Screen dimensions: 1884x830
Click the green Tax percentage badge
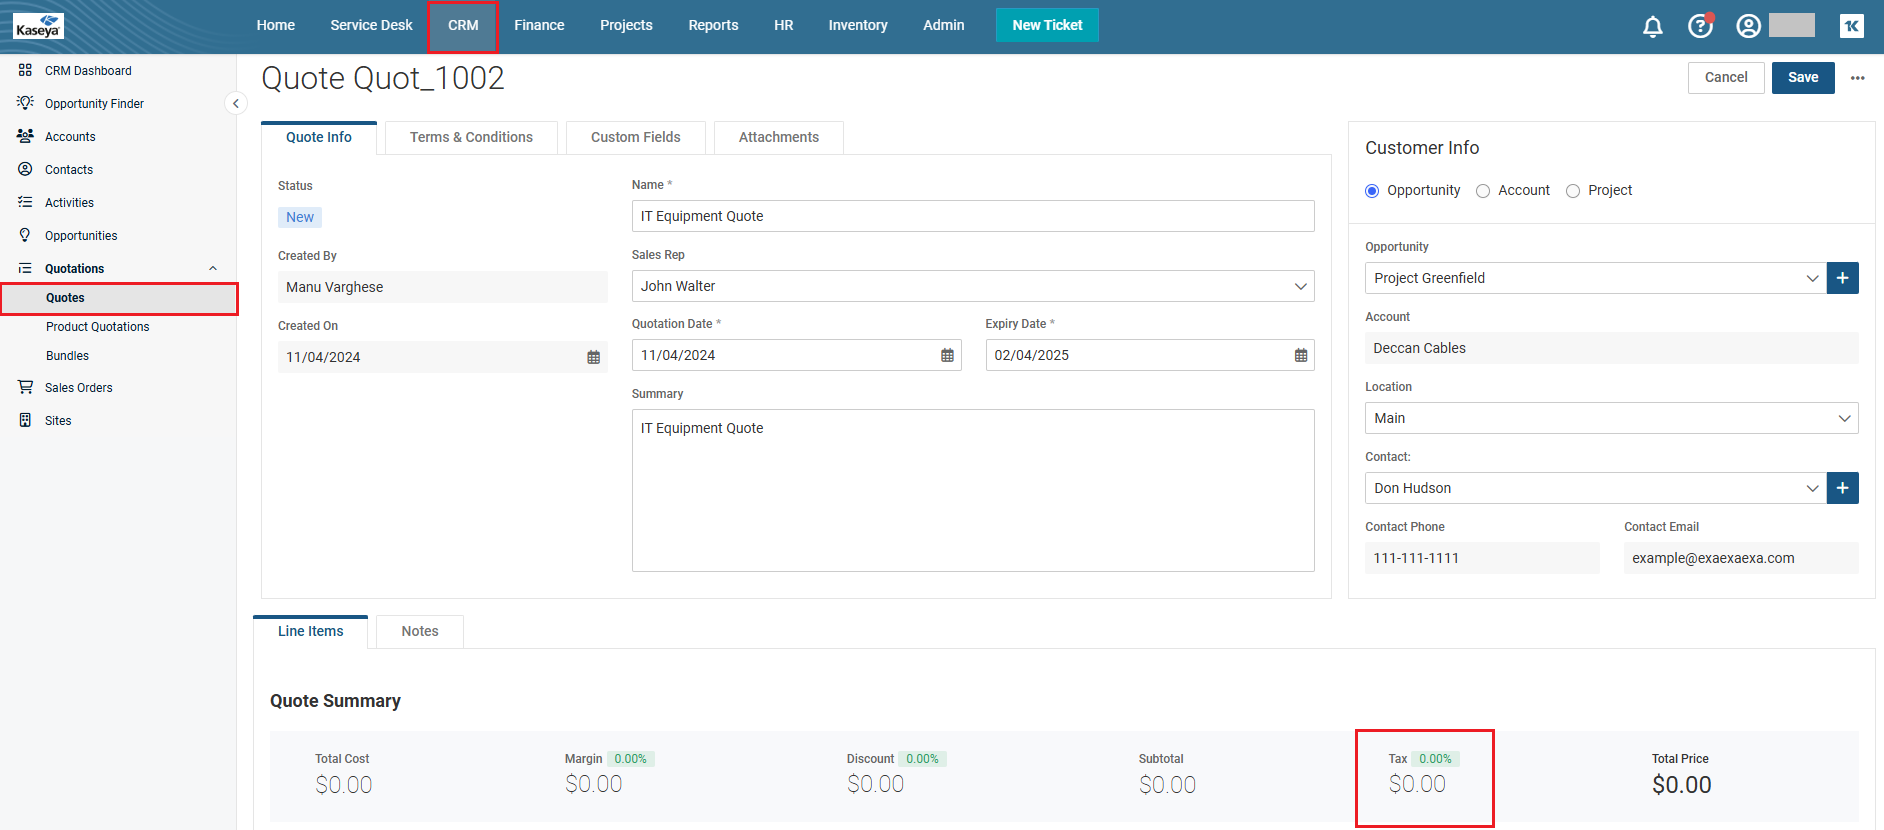pos(1435,759)
